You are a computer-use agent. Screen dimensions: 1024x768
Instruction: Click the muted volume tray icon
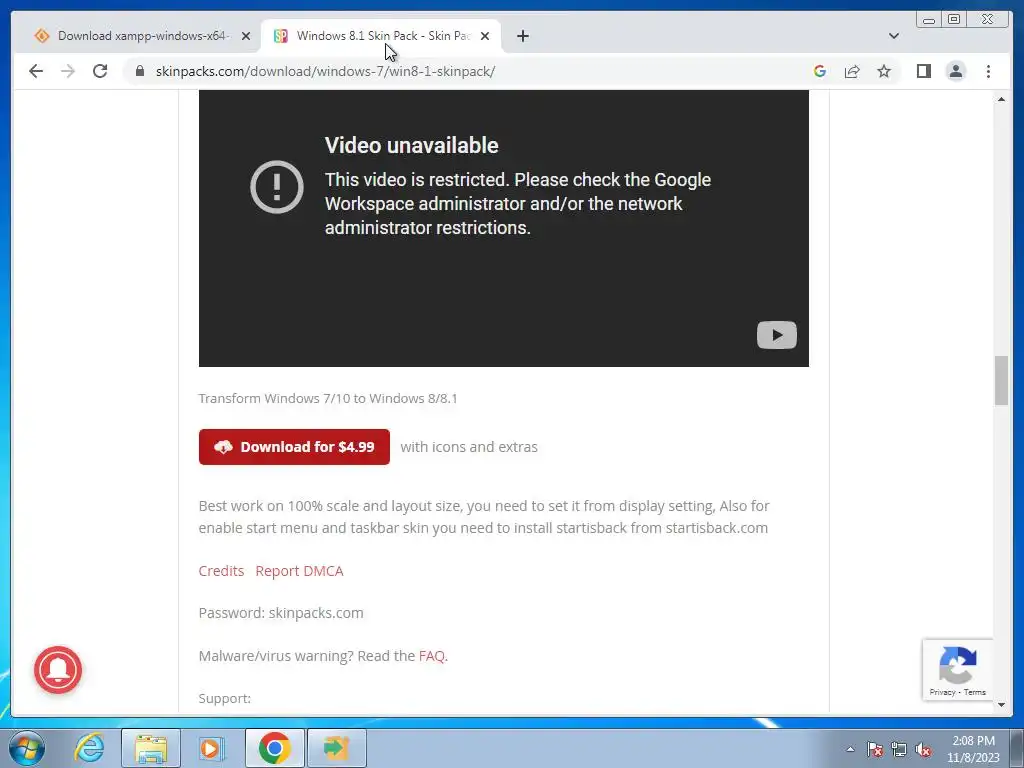tap(923, 749)
